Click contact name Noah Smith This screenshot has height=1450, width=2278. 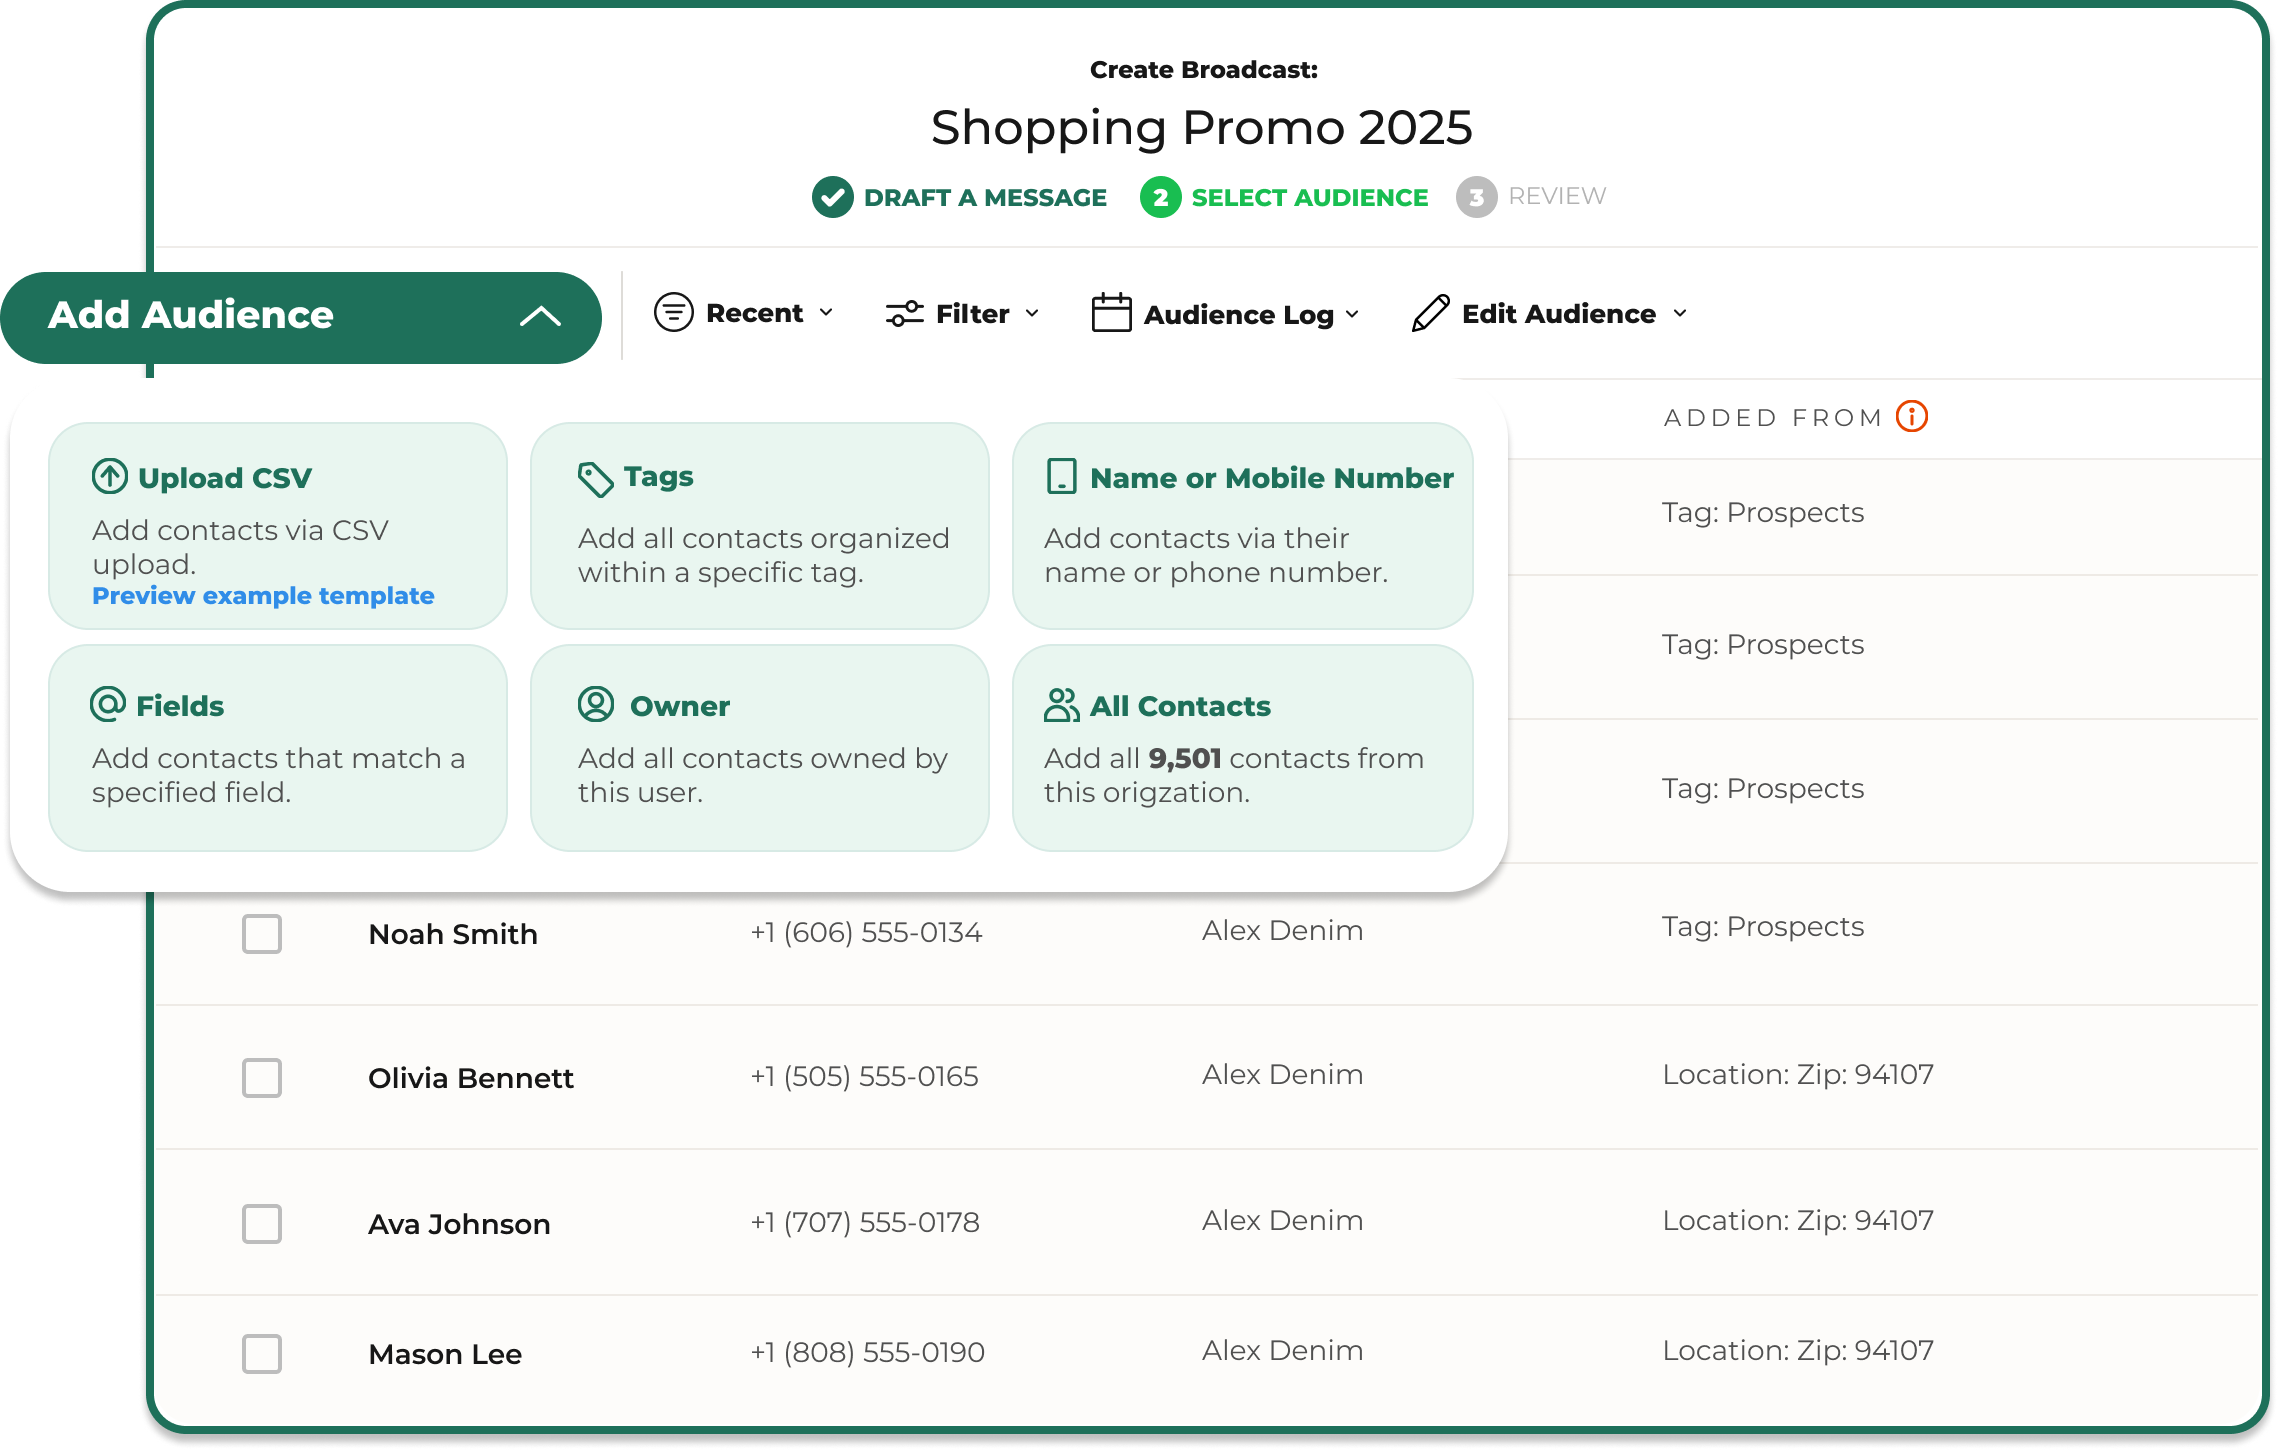[x=453, y=934]
